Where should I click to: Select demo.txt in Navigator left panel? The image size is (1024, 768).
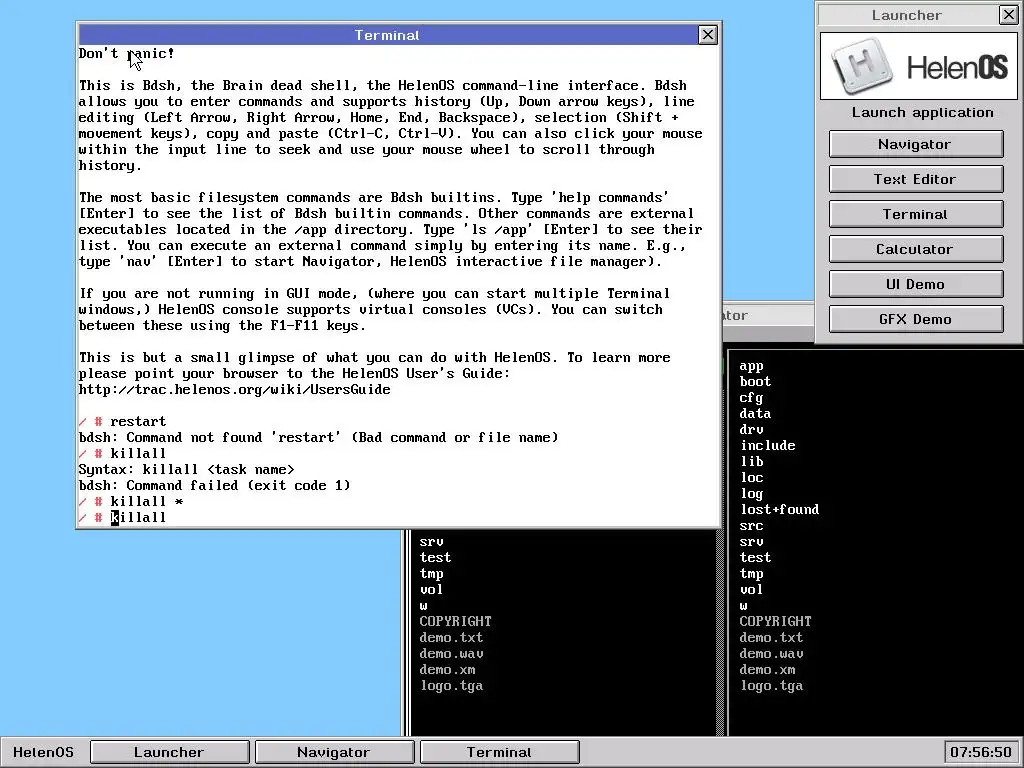point(451,637)
